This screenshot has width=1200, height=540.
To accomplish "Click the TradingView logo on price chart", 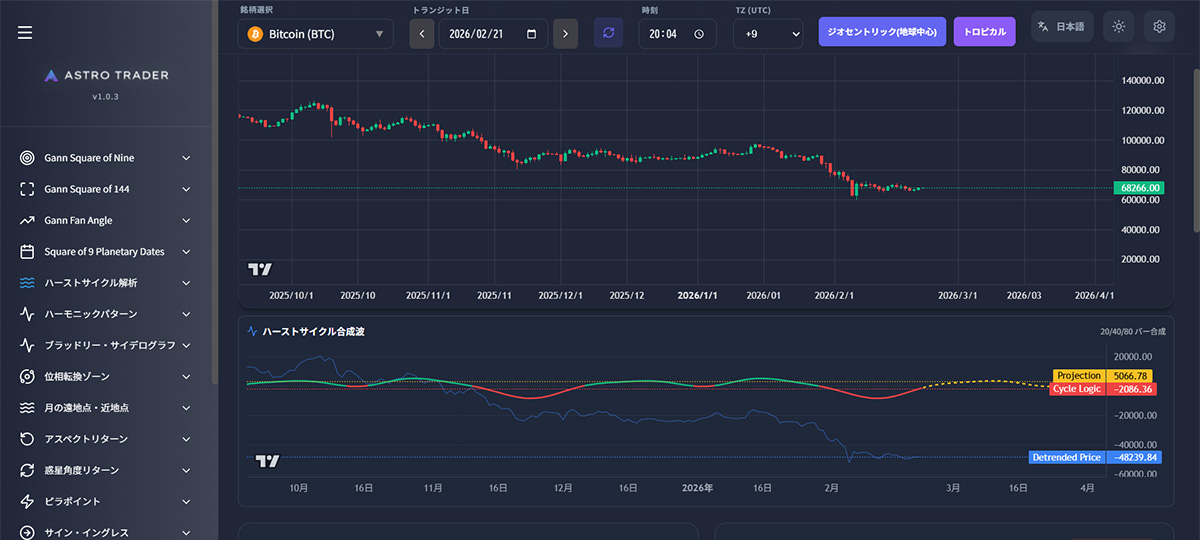I will (260, 269).
